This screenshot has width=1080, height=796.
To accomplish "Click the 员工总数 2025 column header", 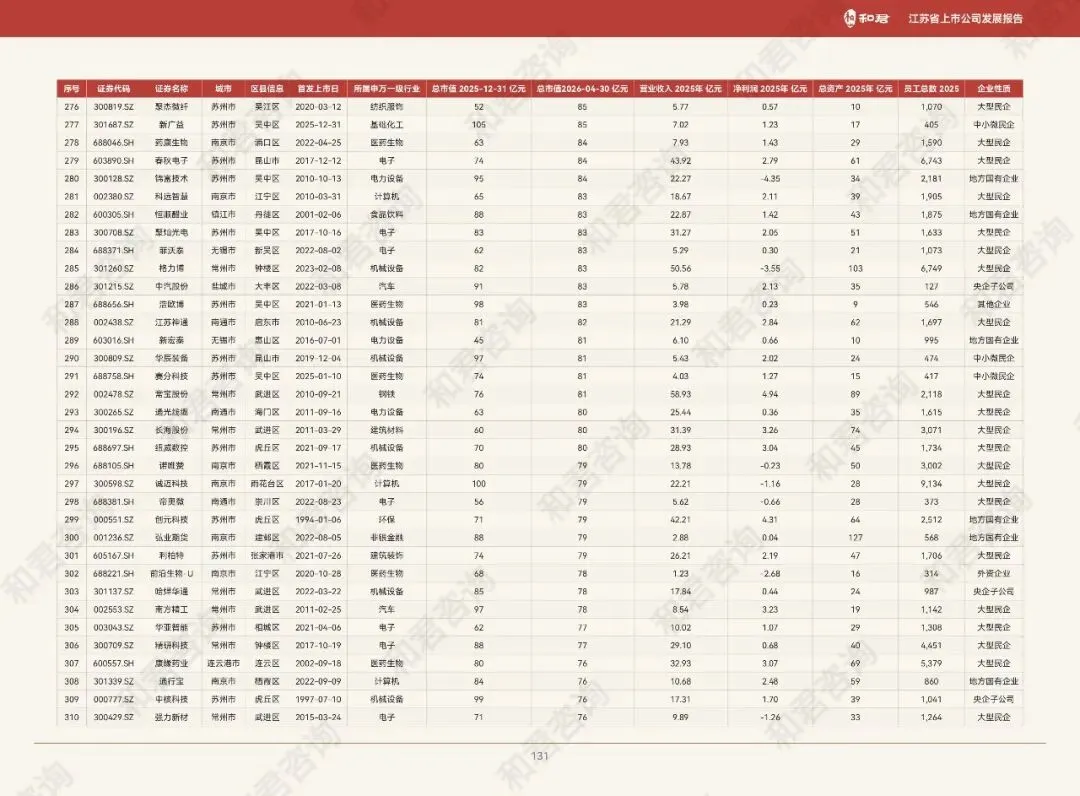I will 931,89.
